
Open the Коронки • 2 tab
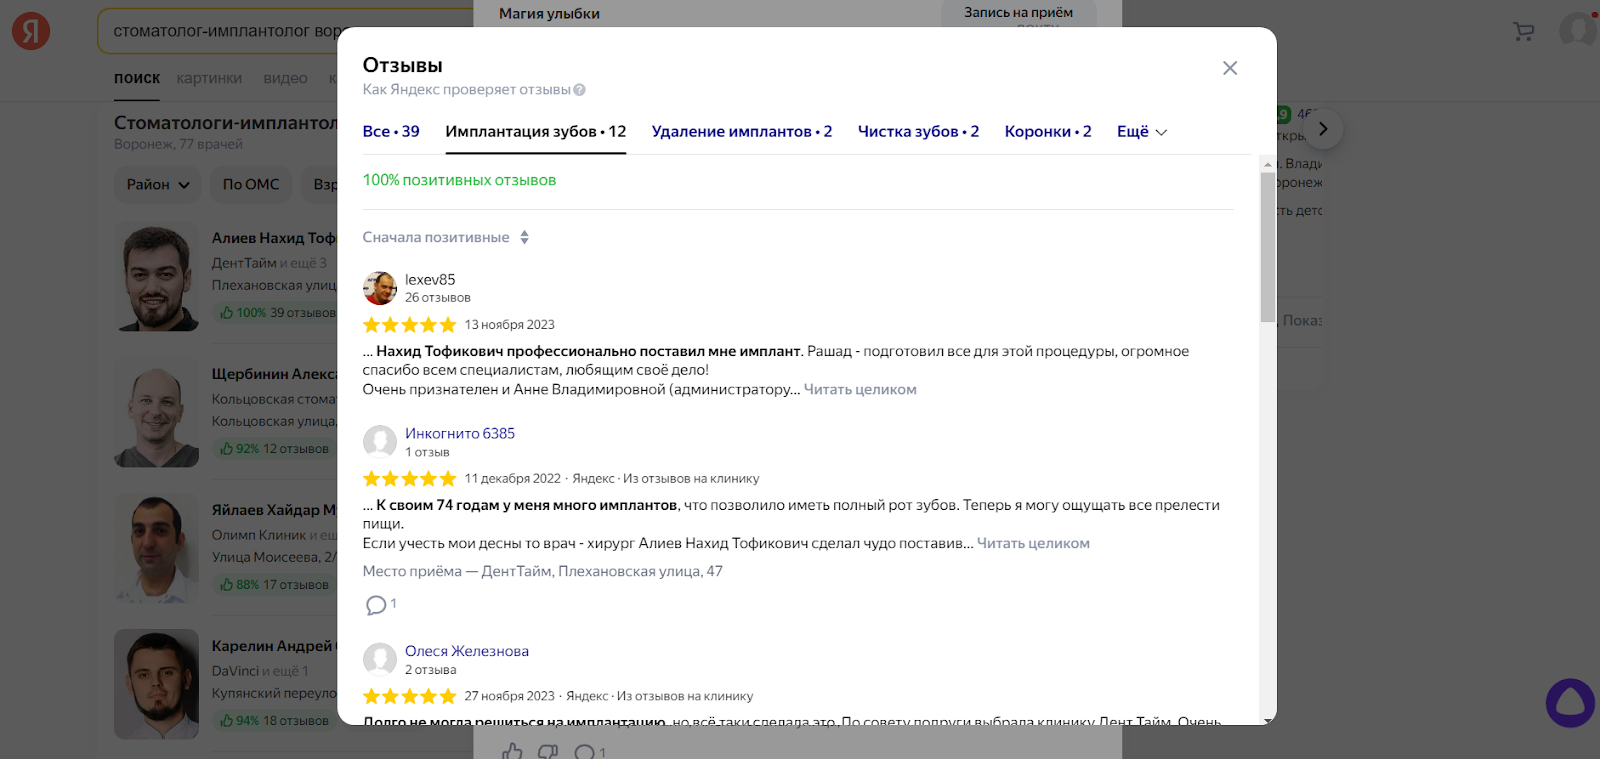pyautogui.click(x=1048, y=131)
